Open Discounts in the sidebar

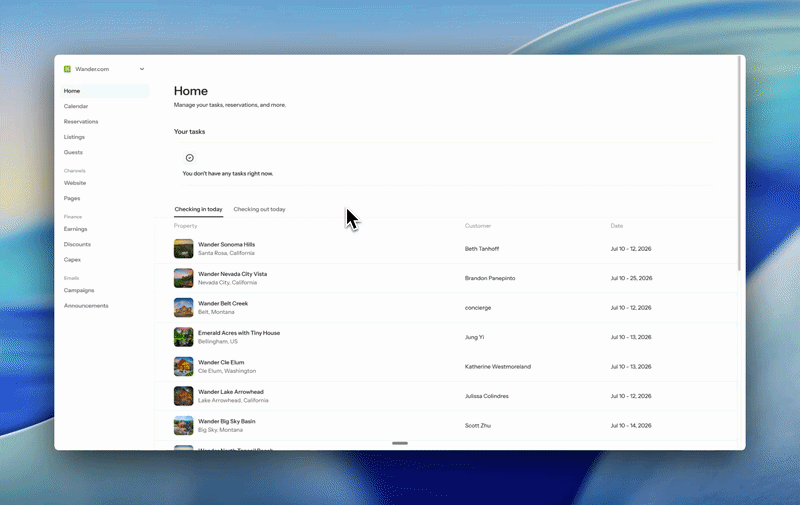click(x=77, y=244)
